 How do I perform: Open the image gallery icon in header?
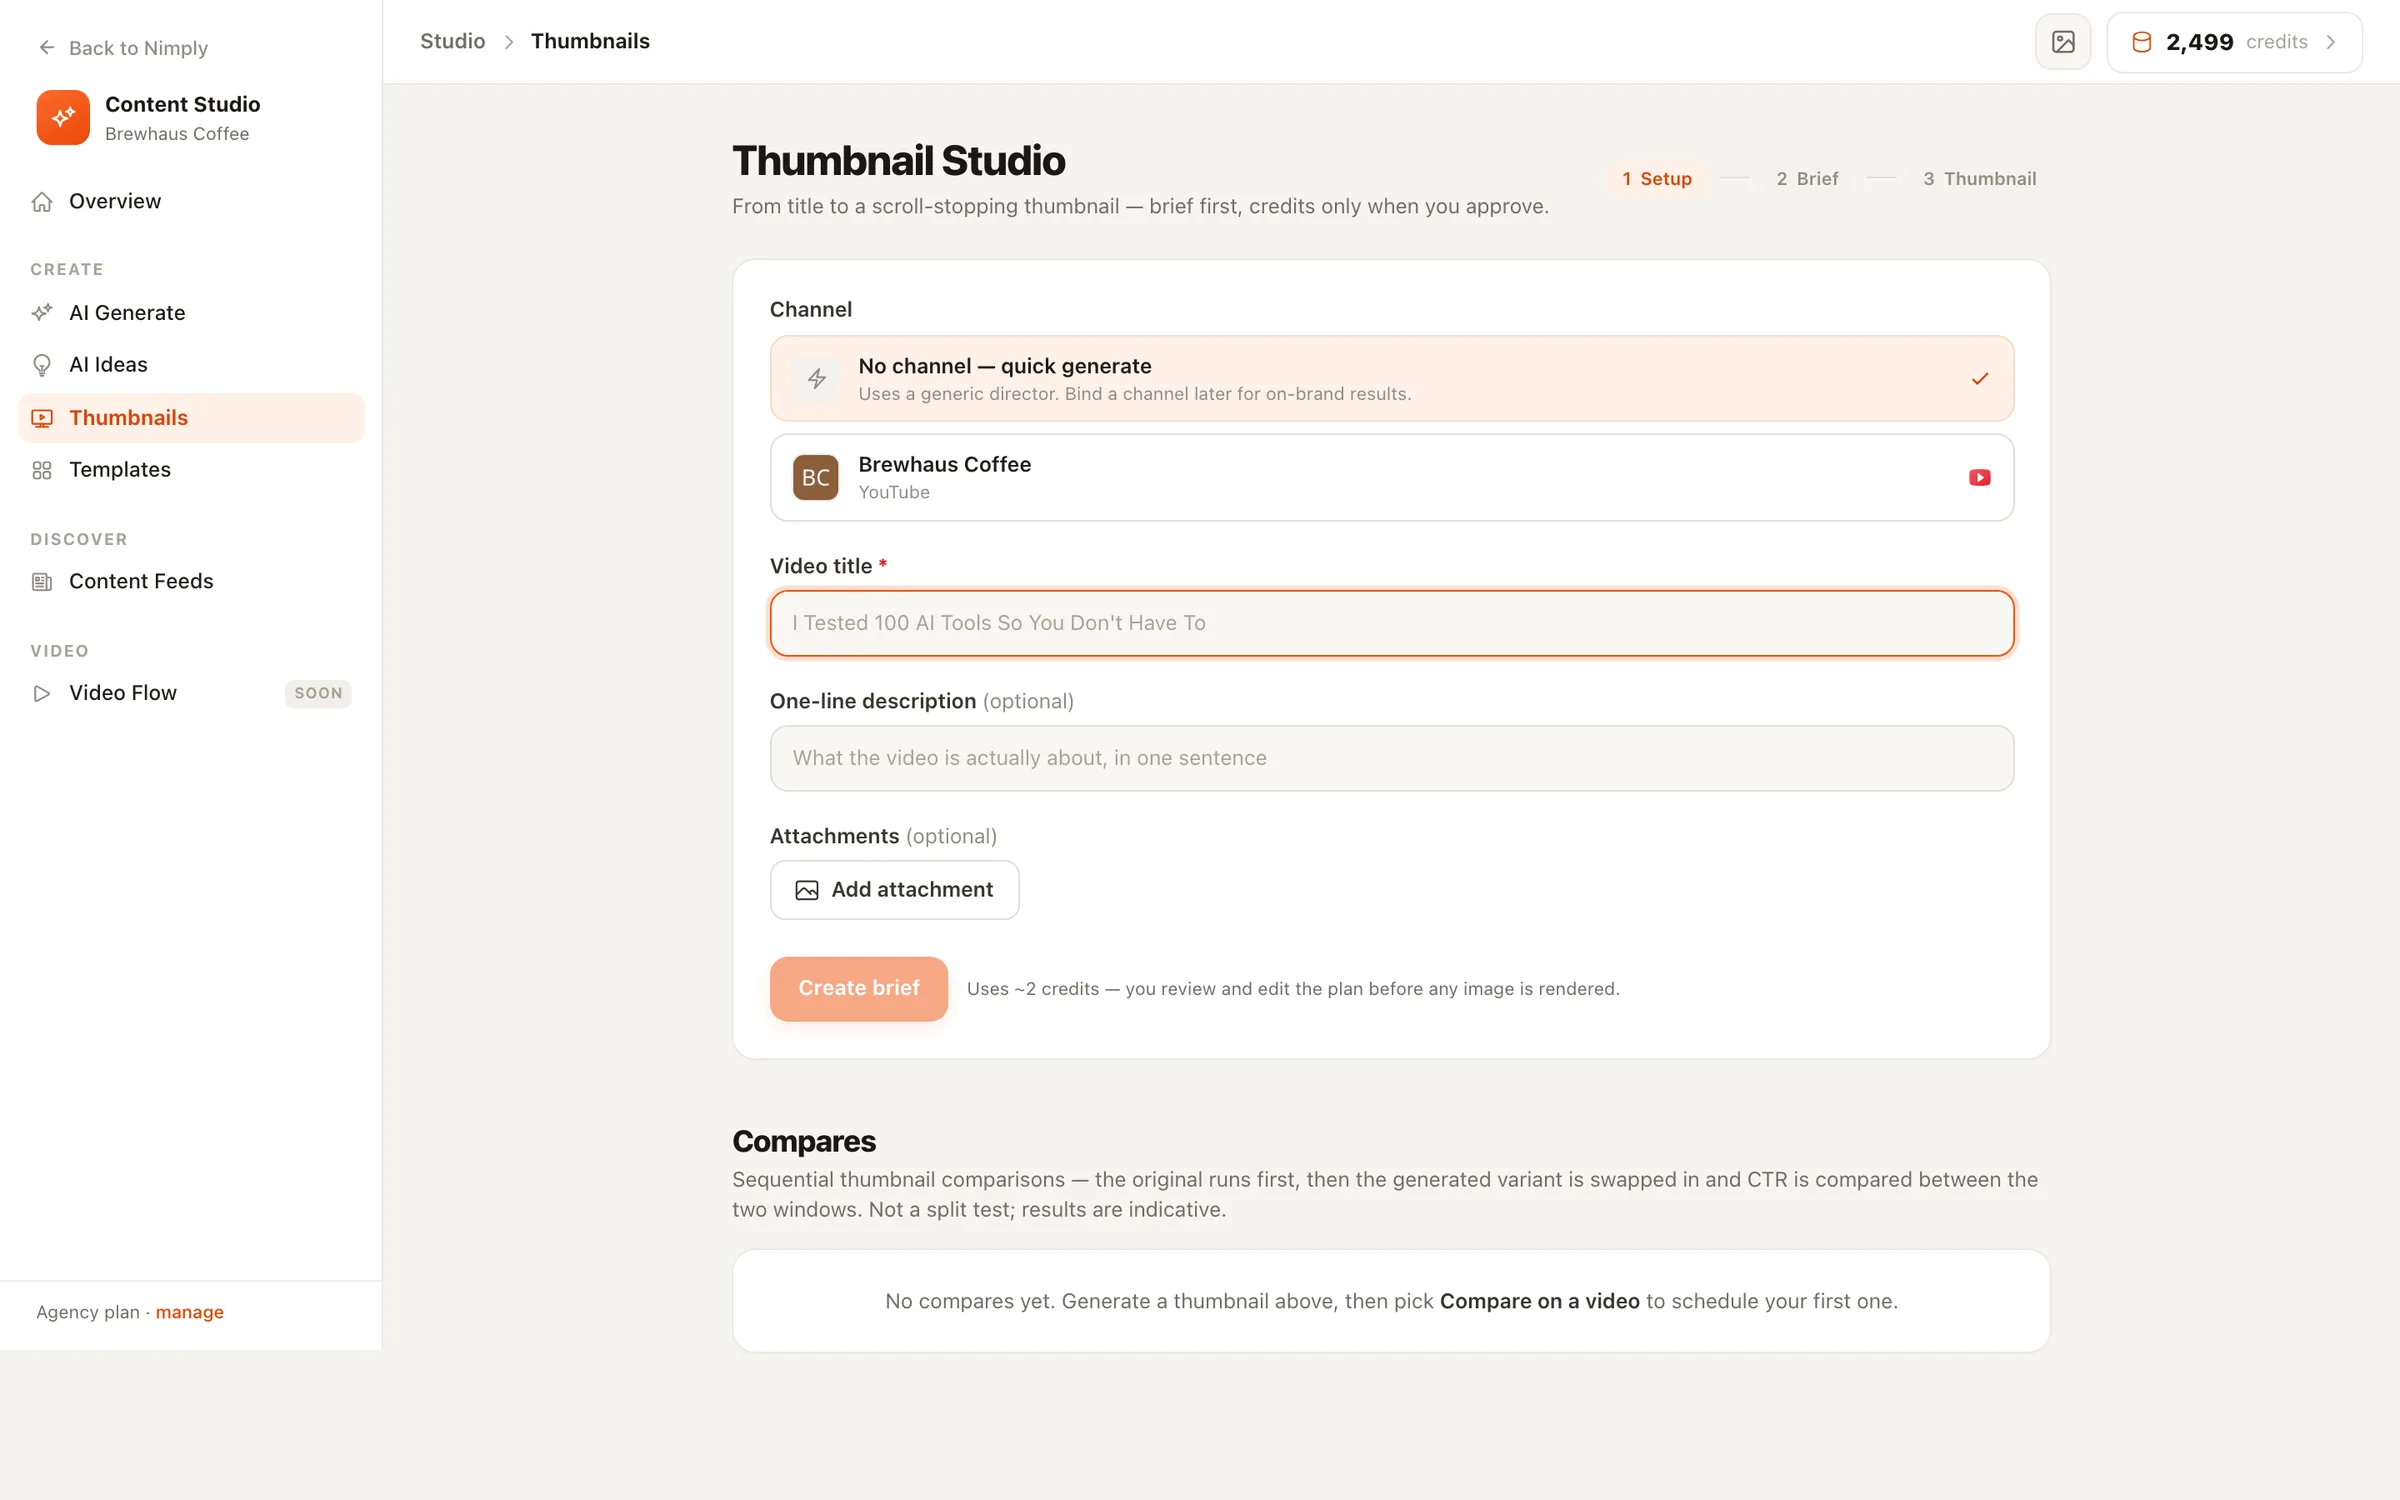click(2063, 42)
